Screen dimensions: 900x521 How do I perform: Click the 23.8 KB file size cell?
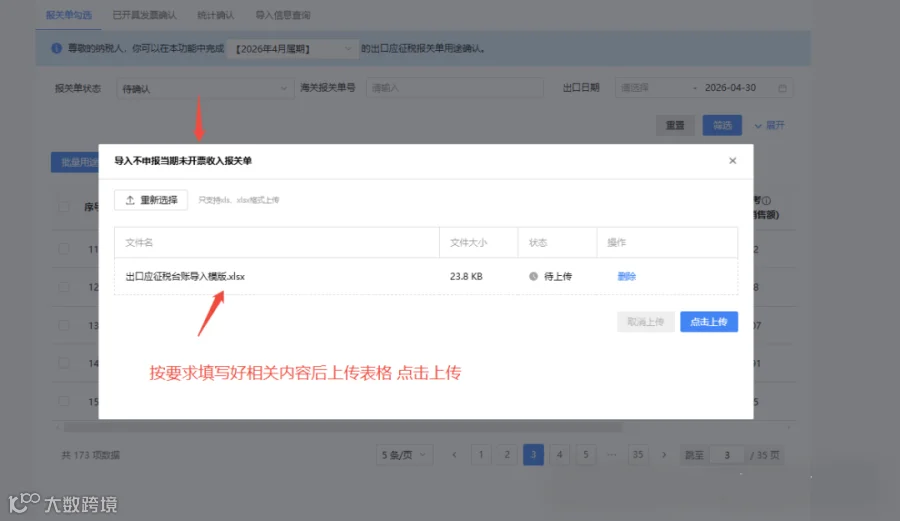click(x=466, y=277)
